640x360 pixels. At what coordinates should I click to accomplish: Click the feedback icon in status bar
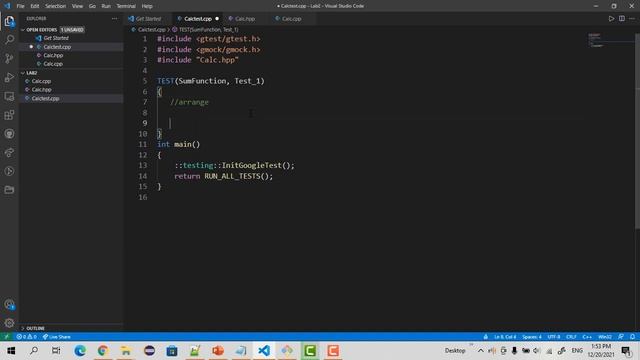[x=621, y=337]
